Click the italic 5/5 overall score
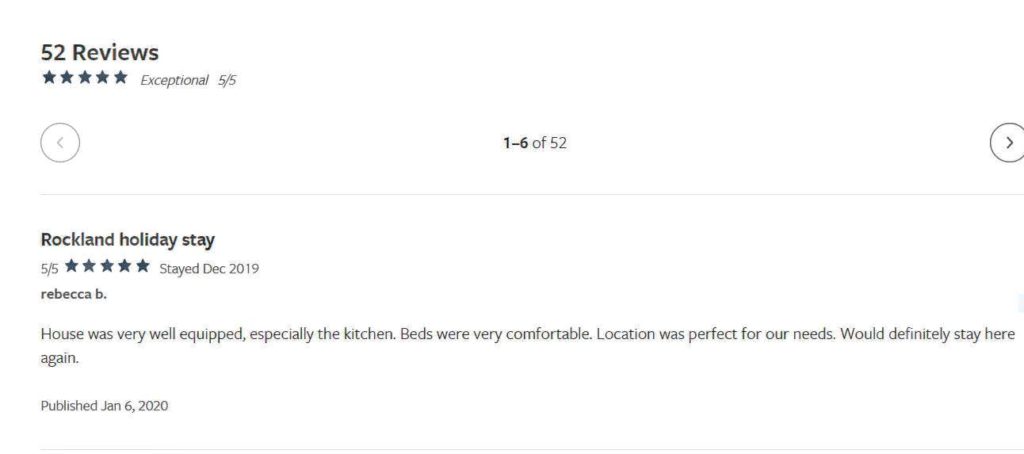 click(227, 80)
